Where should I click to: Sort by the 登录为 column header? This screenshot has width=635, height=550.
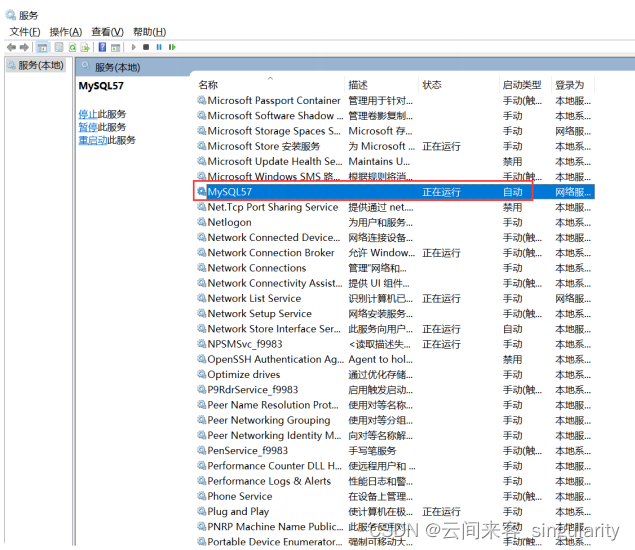[x=572, y=85]
